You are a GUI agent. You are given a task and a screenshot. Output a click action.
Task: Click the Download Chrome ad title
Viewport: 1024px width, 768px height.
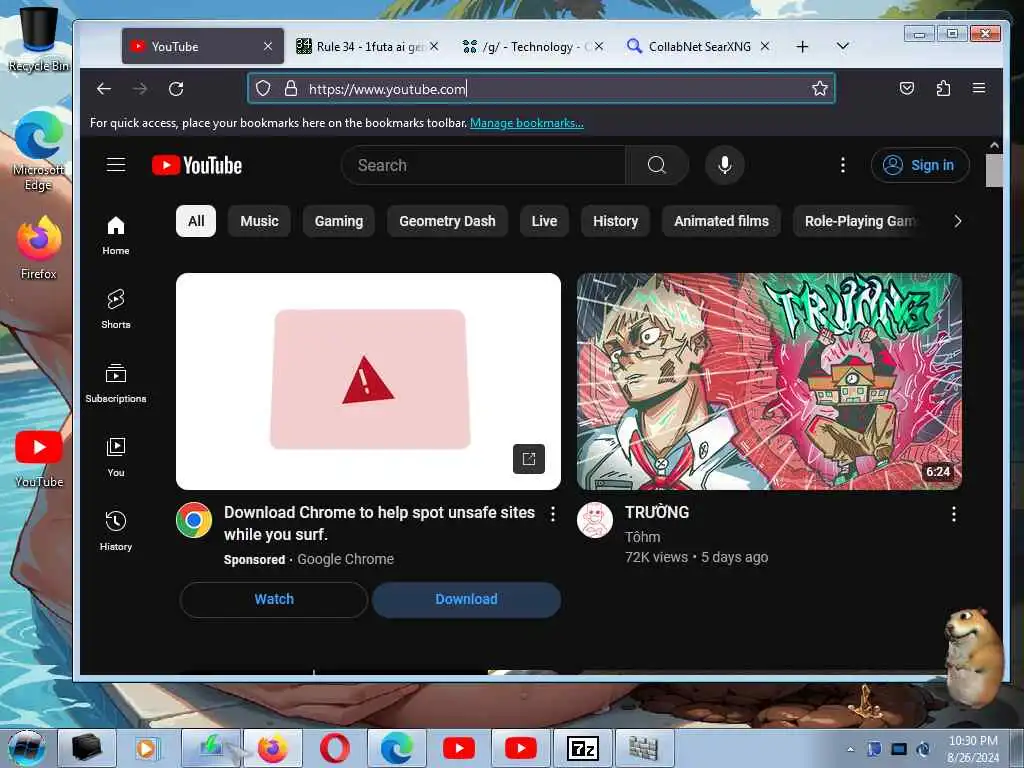[379, 523]
